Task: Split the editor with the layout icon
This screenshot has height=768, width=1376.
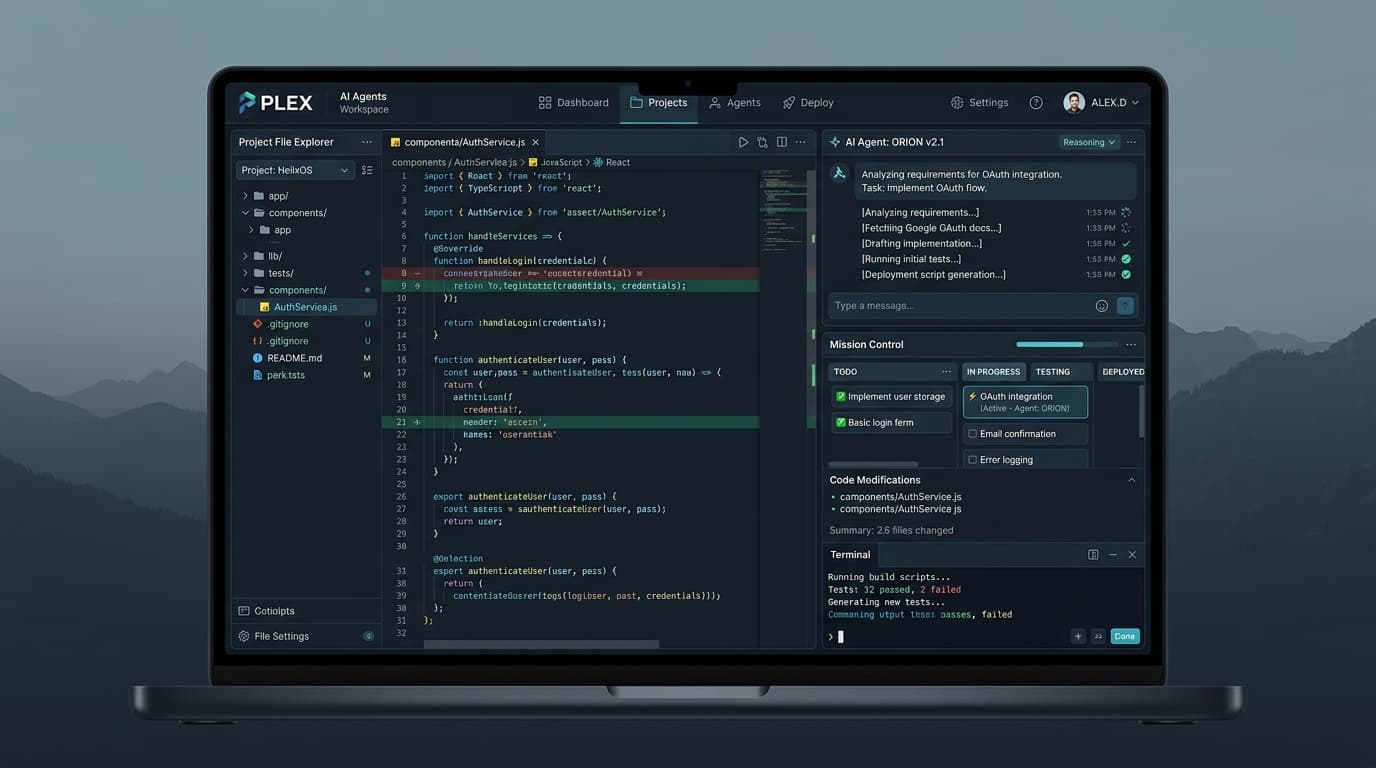Action: (782, 142)
